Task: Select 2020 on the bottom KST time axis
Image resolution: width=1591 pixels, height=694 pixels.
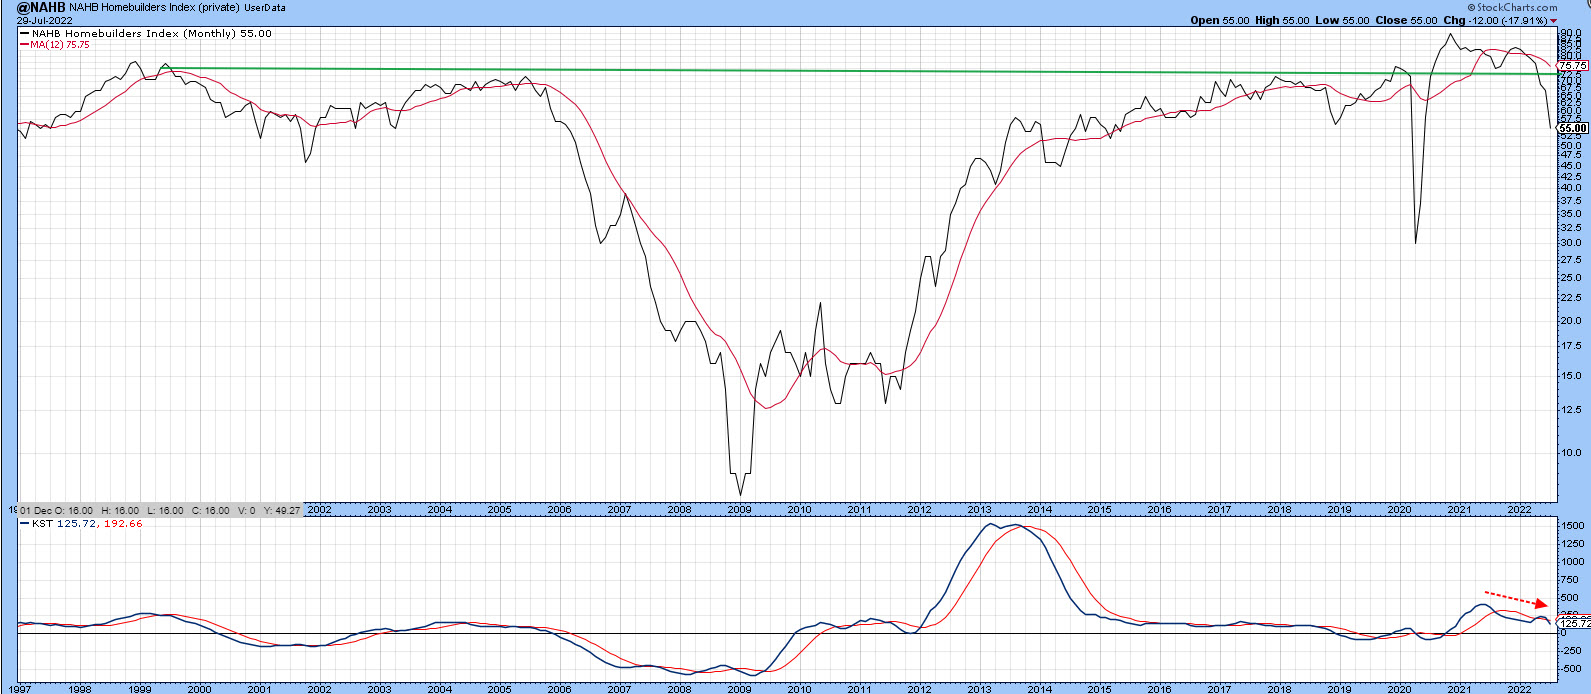Action: tap(1399, 688)
